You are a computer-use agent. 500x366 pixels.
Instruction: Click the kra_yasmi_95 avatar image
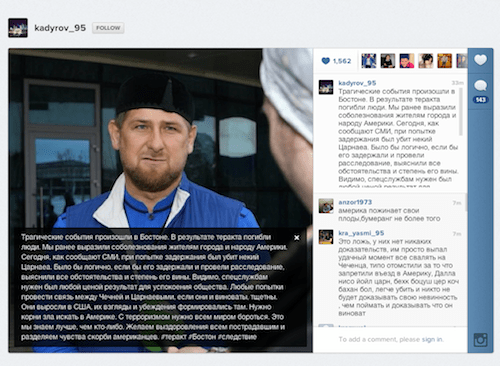pos(326,237)
